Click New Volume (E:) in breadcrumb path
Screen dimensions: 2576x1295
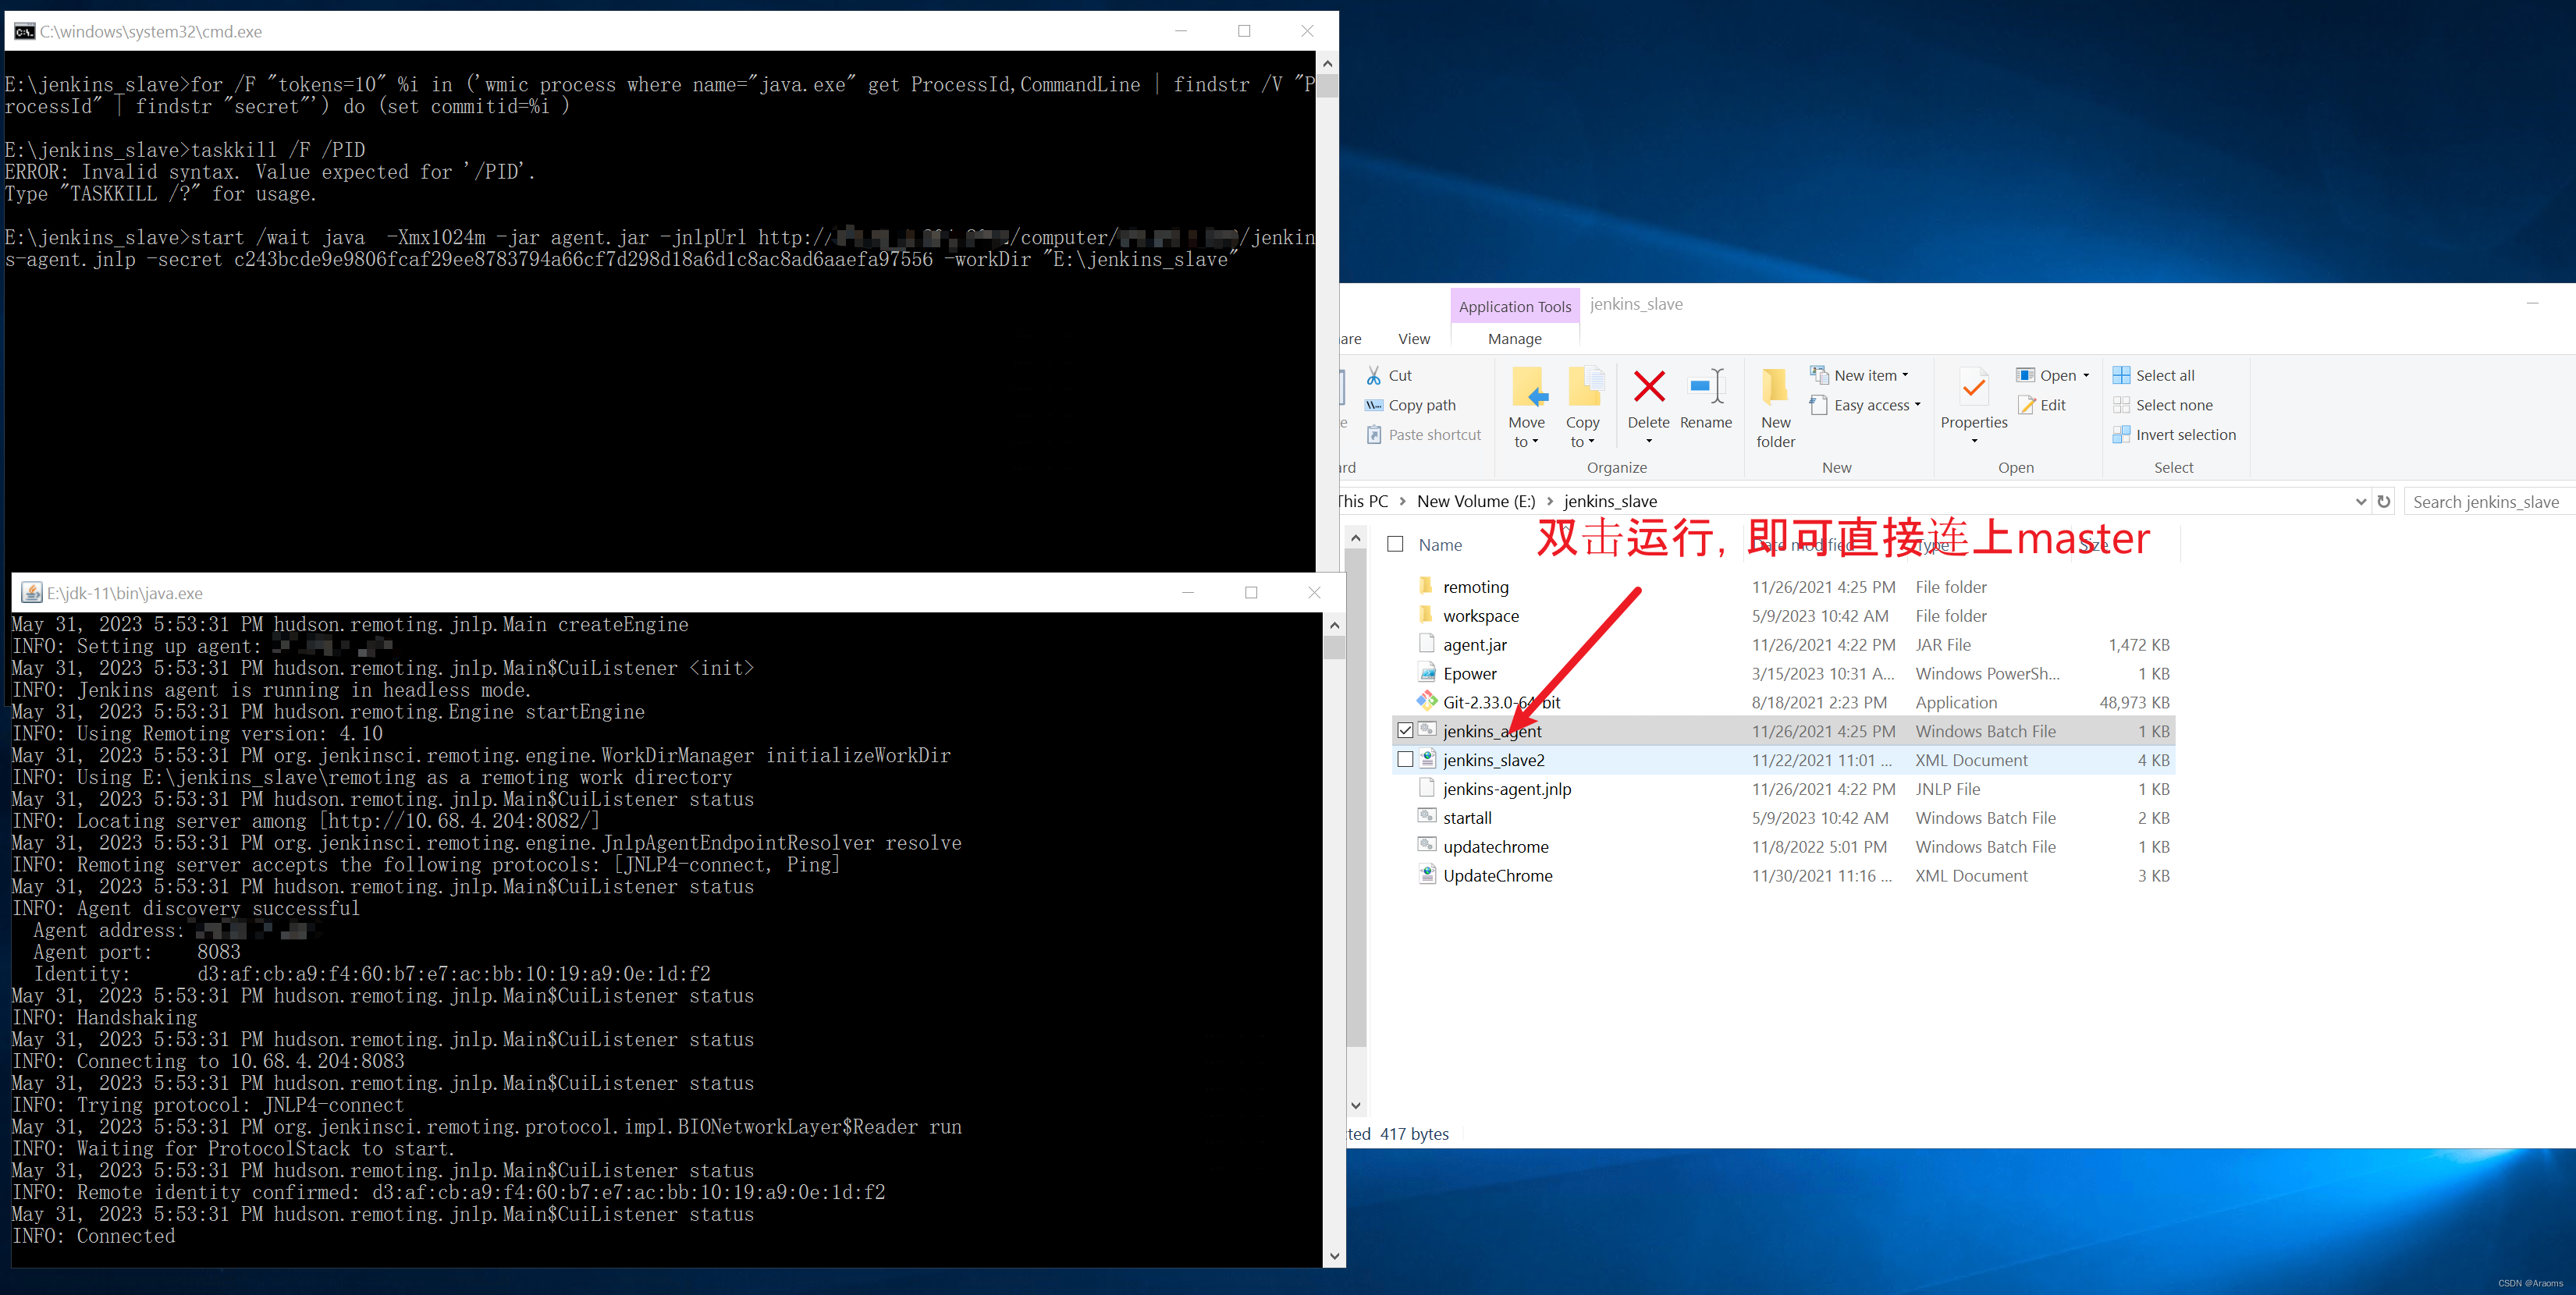(x=1475, y=501)
